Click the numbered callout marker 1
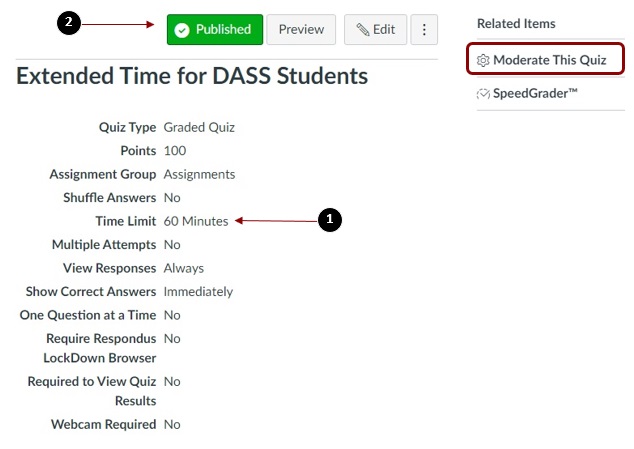Screen dimensions: 634x449 tap(330, 220)
